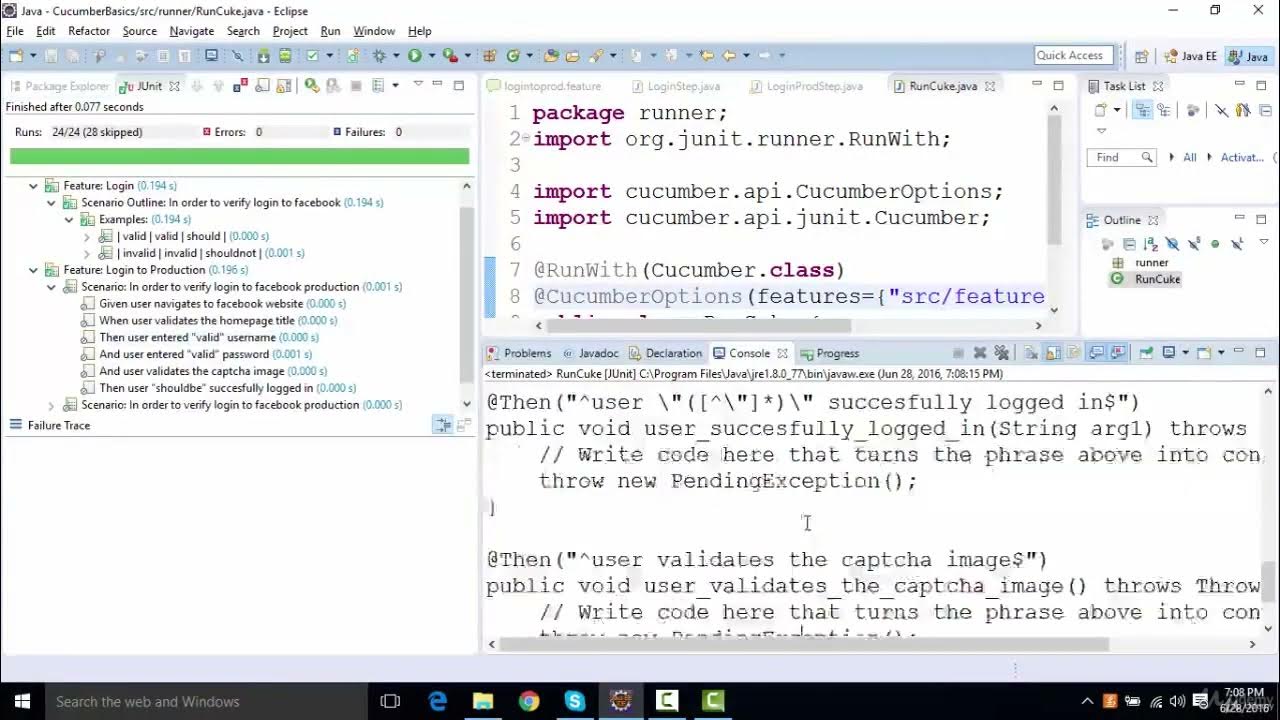Click the Run green play icon

click(414, 55)
